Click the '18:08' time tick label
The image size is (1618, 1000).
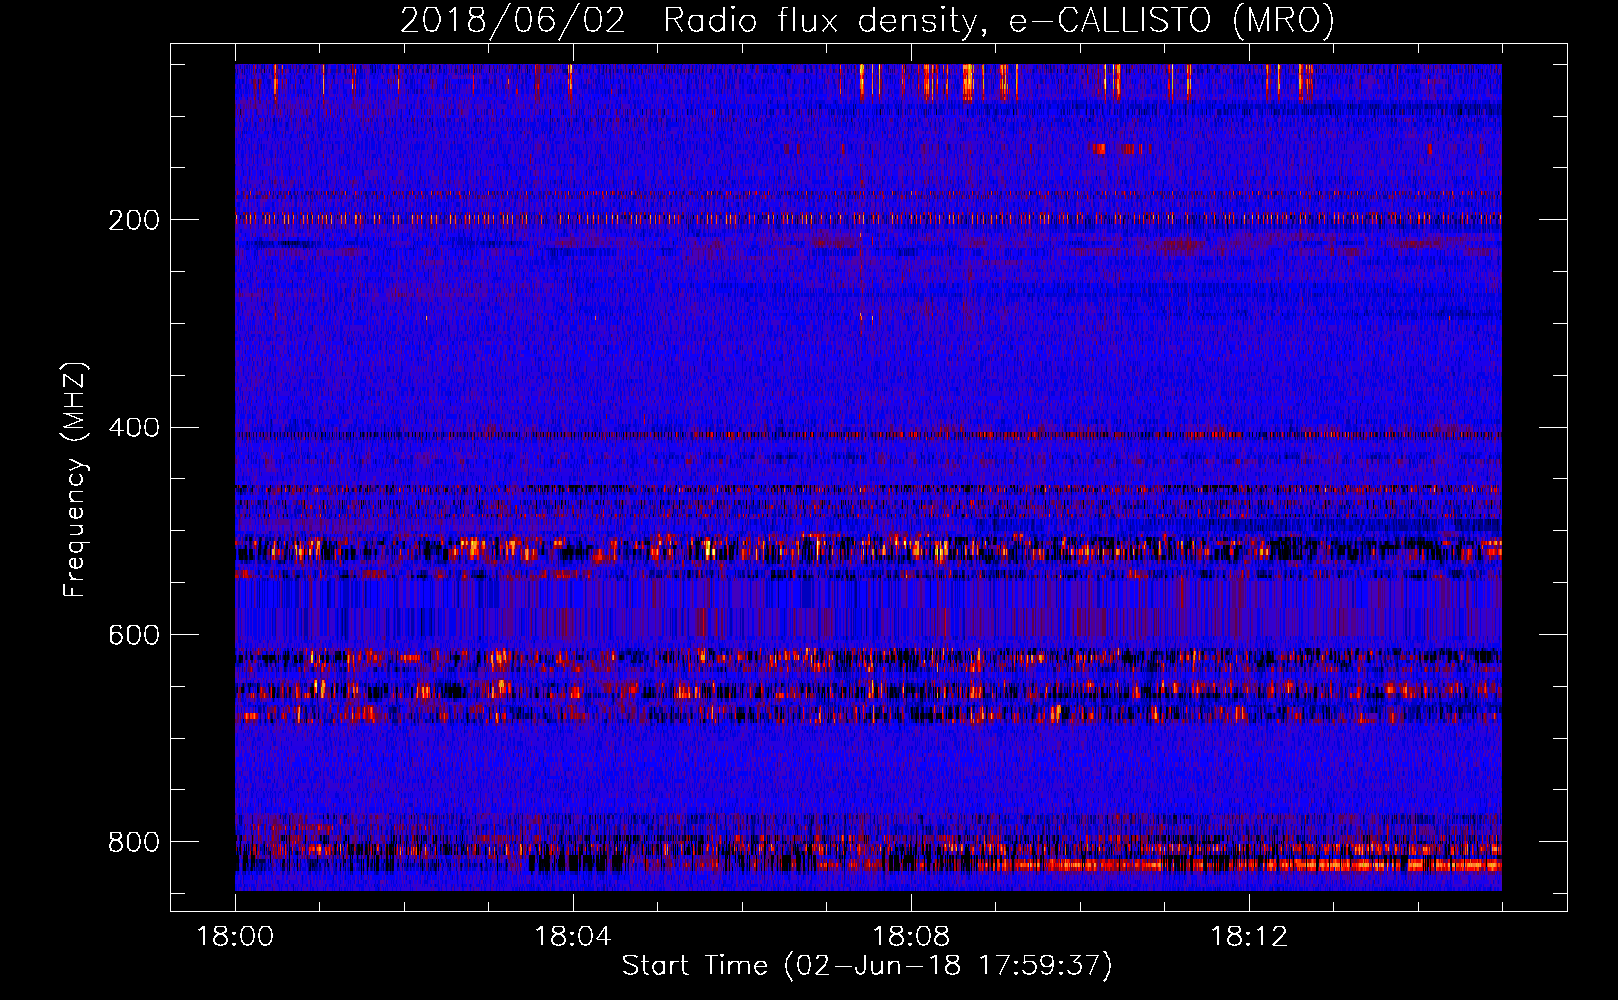[x=911, y=937]
